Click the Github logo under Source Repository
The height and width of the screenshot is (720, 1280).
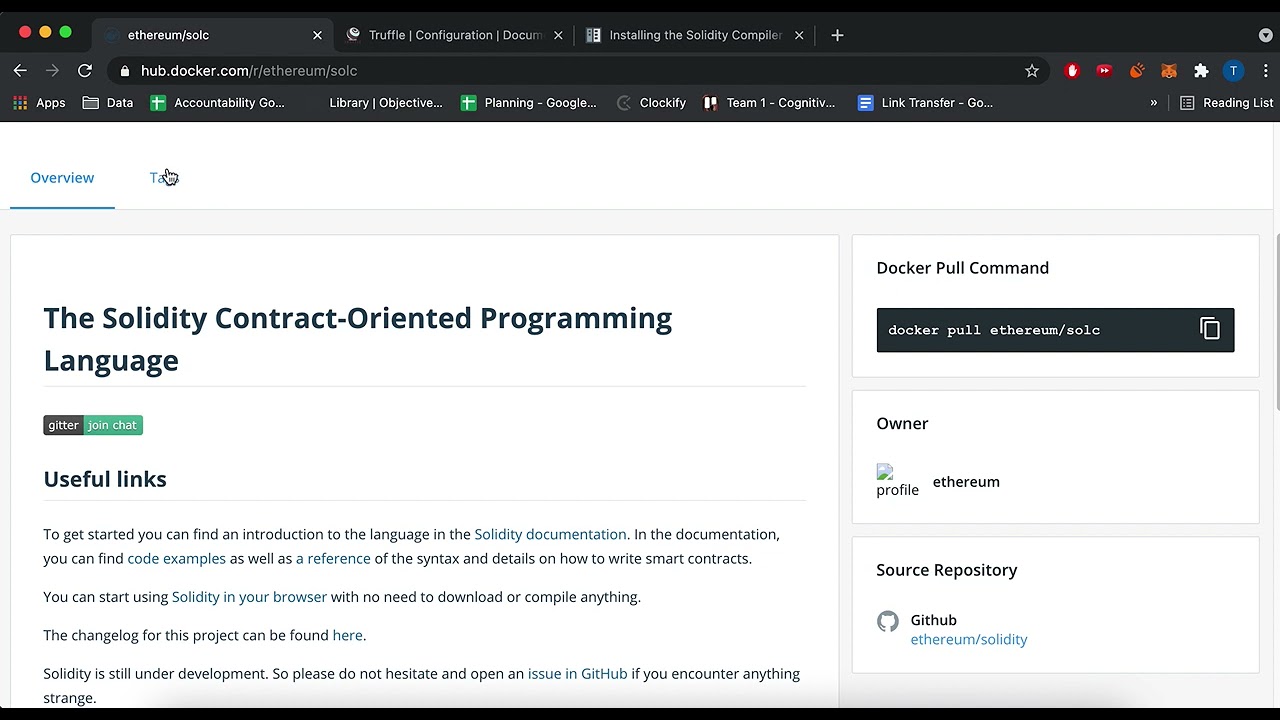(x=887, y=621)
